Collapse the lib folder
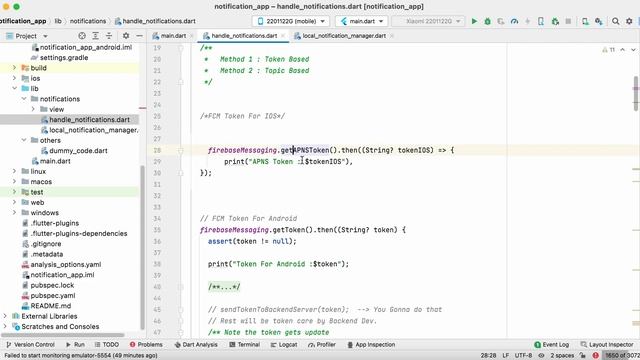Viewport: 640px width, 360px height. click(14, 88)
